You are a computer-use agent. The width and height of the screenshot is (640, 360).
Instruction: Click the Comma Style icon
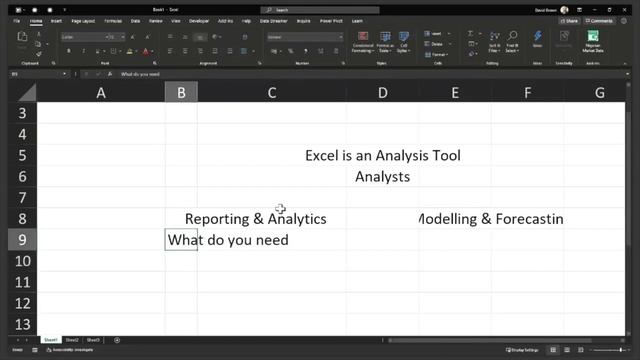[306, 51]
